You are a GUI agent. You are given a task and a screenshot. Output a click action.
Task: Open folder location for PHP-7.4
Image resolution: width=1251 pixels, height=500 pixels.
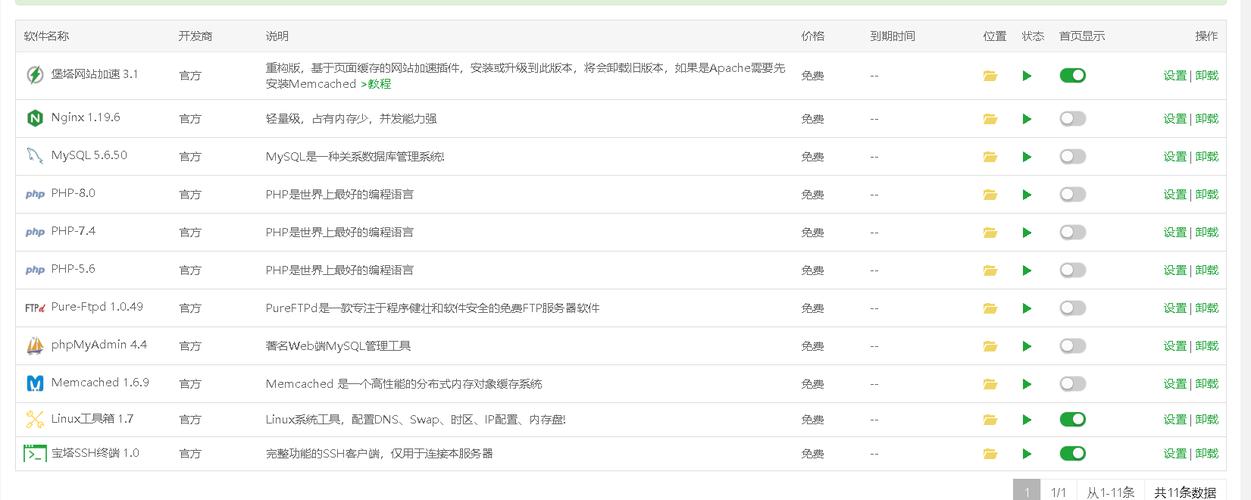pyautogui.click(x=990, y=233)
